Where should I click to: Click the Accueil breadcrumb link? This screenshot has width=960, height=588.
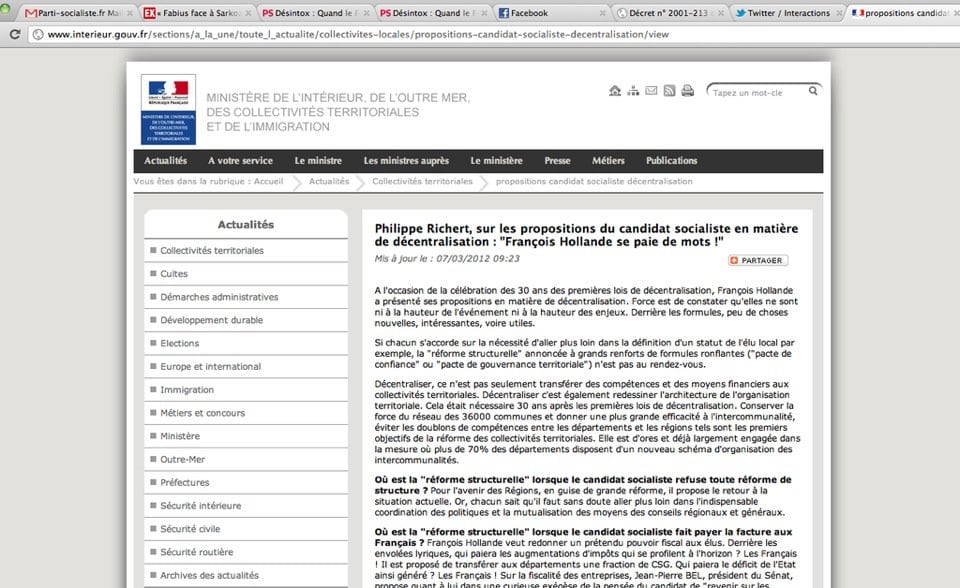pyautogui.click(x=267, y=182)
